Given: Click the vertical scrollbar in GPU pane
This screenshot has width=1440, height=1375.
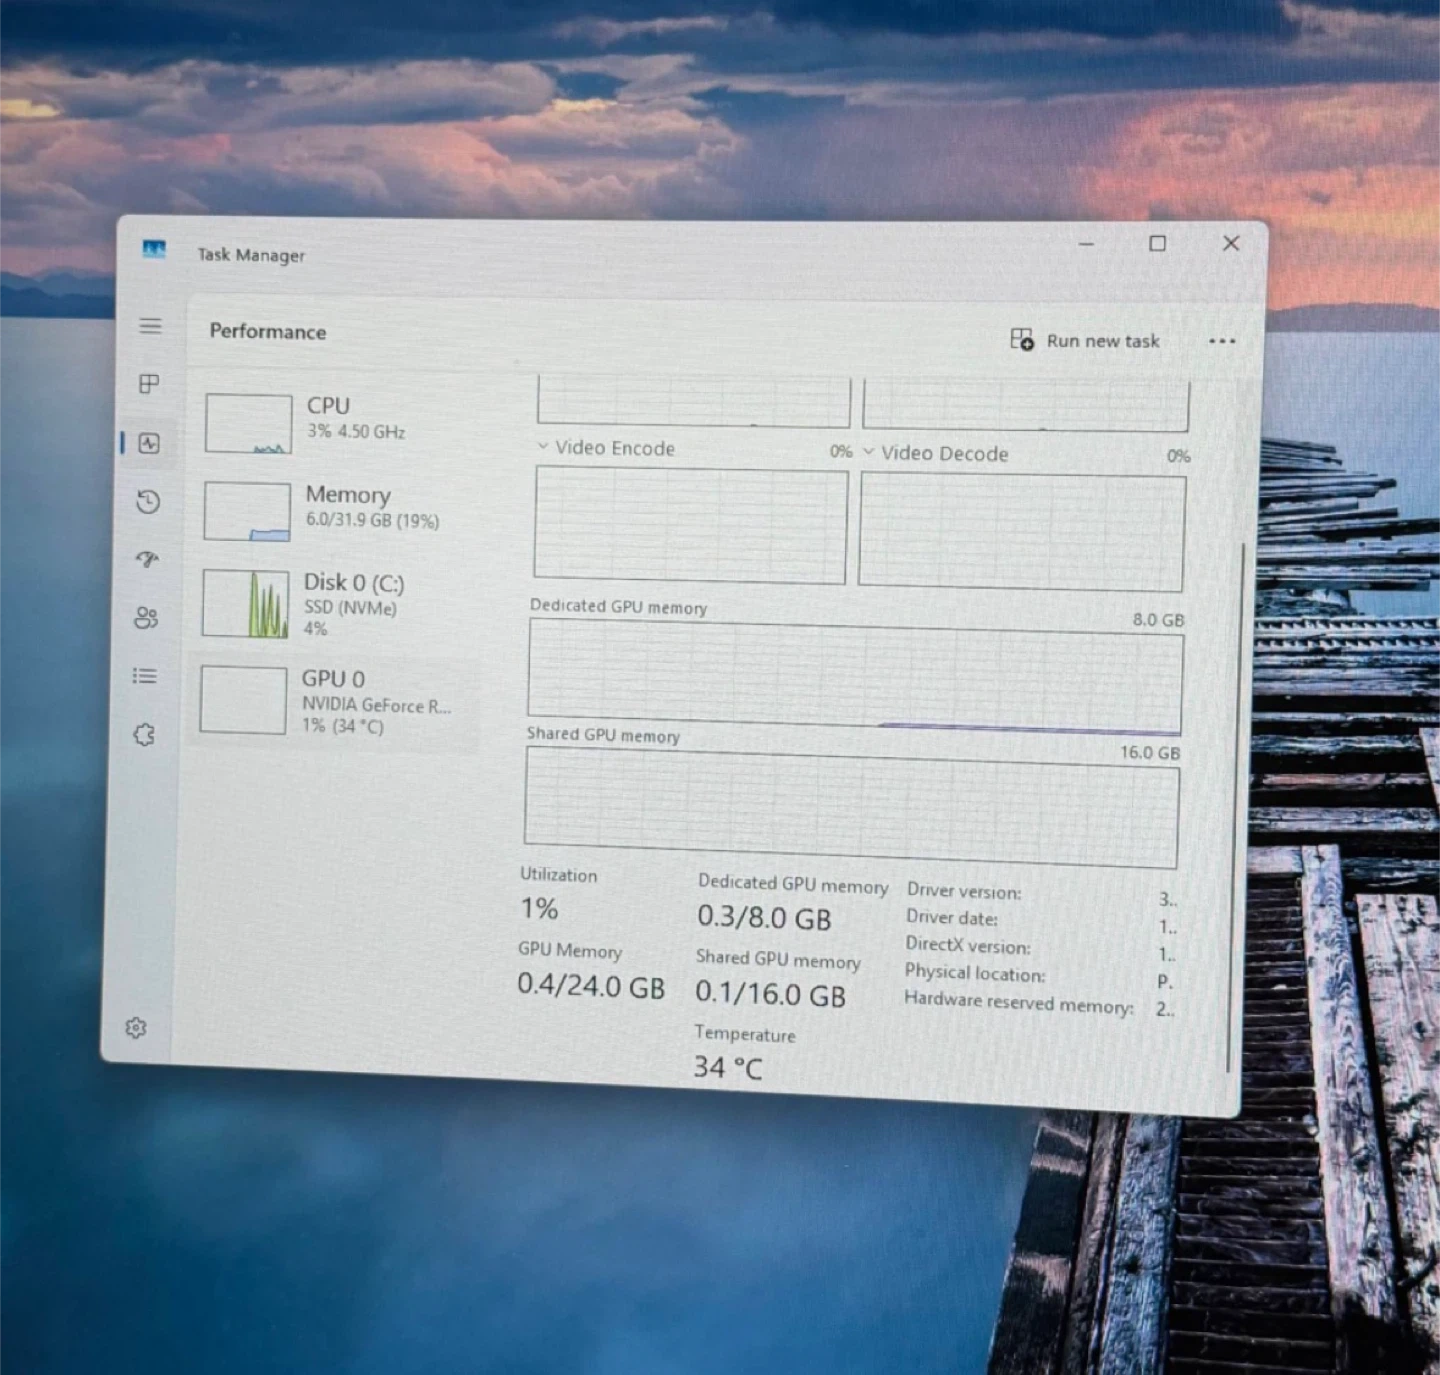Looking at the screenshot, I should click(1235, 800).
